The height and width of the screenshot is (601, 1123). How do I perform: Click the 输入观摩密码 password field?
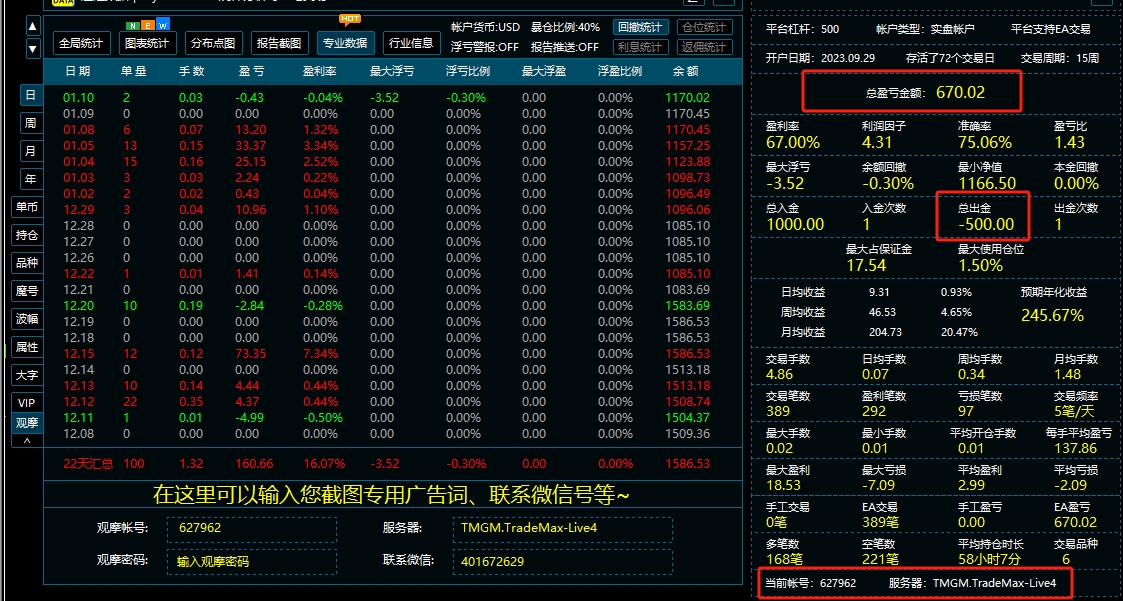(x=251, y=562)
